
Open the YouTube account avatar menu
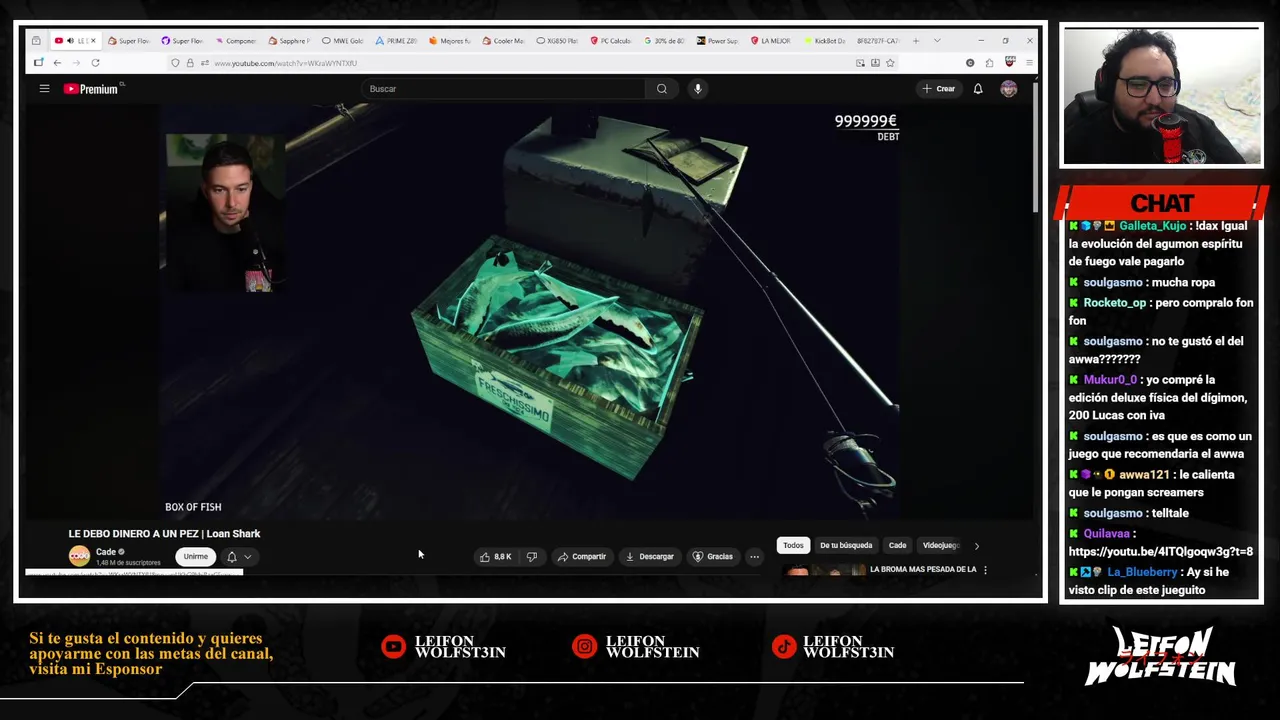coord(1009,89)
